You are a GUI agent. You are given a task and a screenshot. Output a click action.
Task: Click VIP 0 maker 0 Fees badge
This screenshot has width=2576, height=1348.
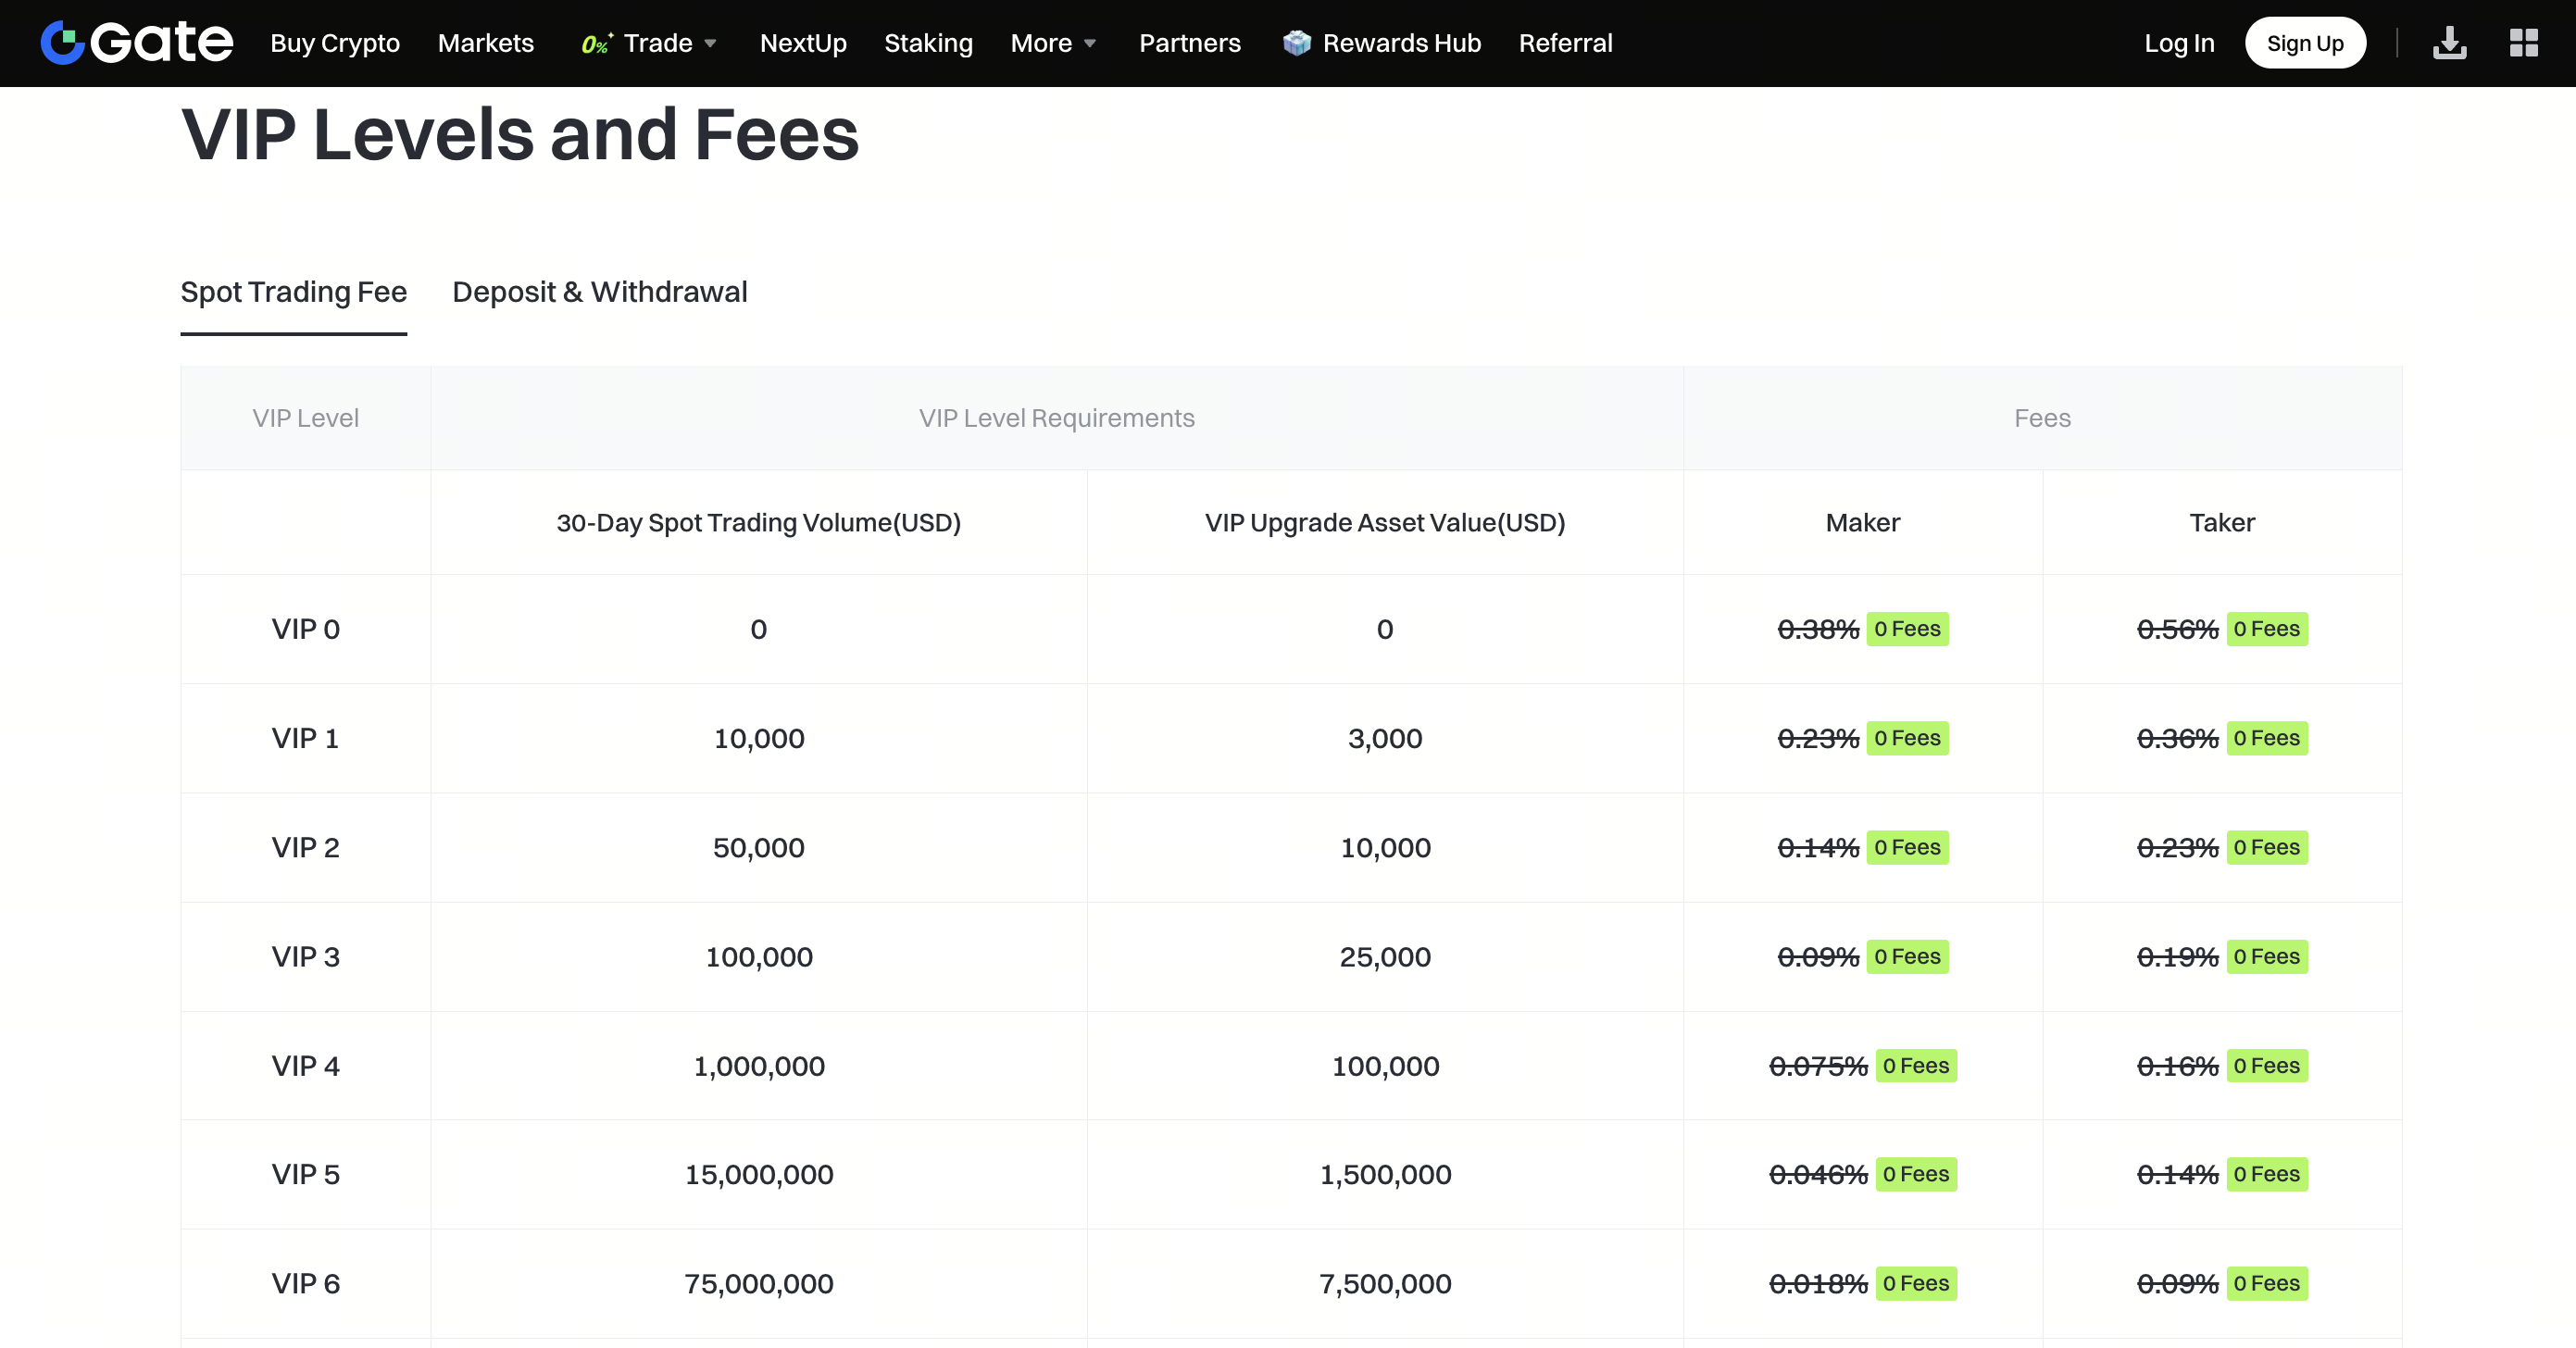[x=1907, y=629]
